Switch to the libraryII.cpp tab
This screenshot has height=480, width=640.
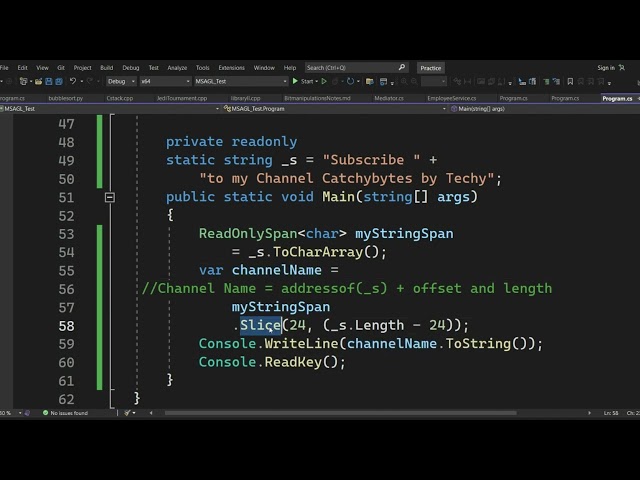click(x=245, y=98)
